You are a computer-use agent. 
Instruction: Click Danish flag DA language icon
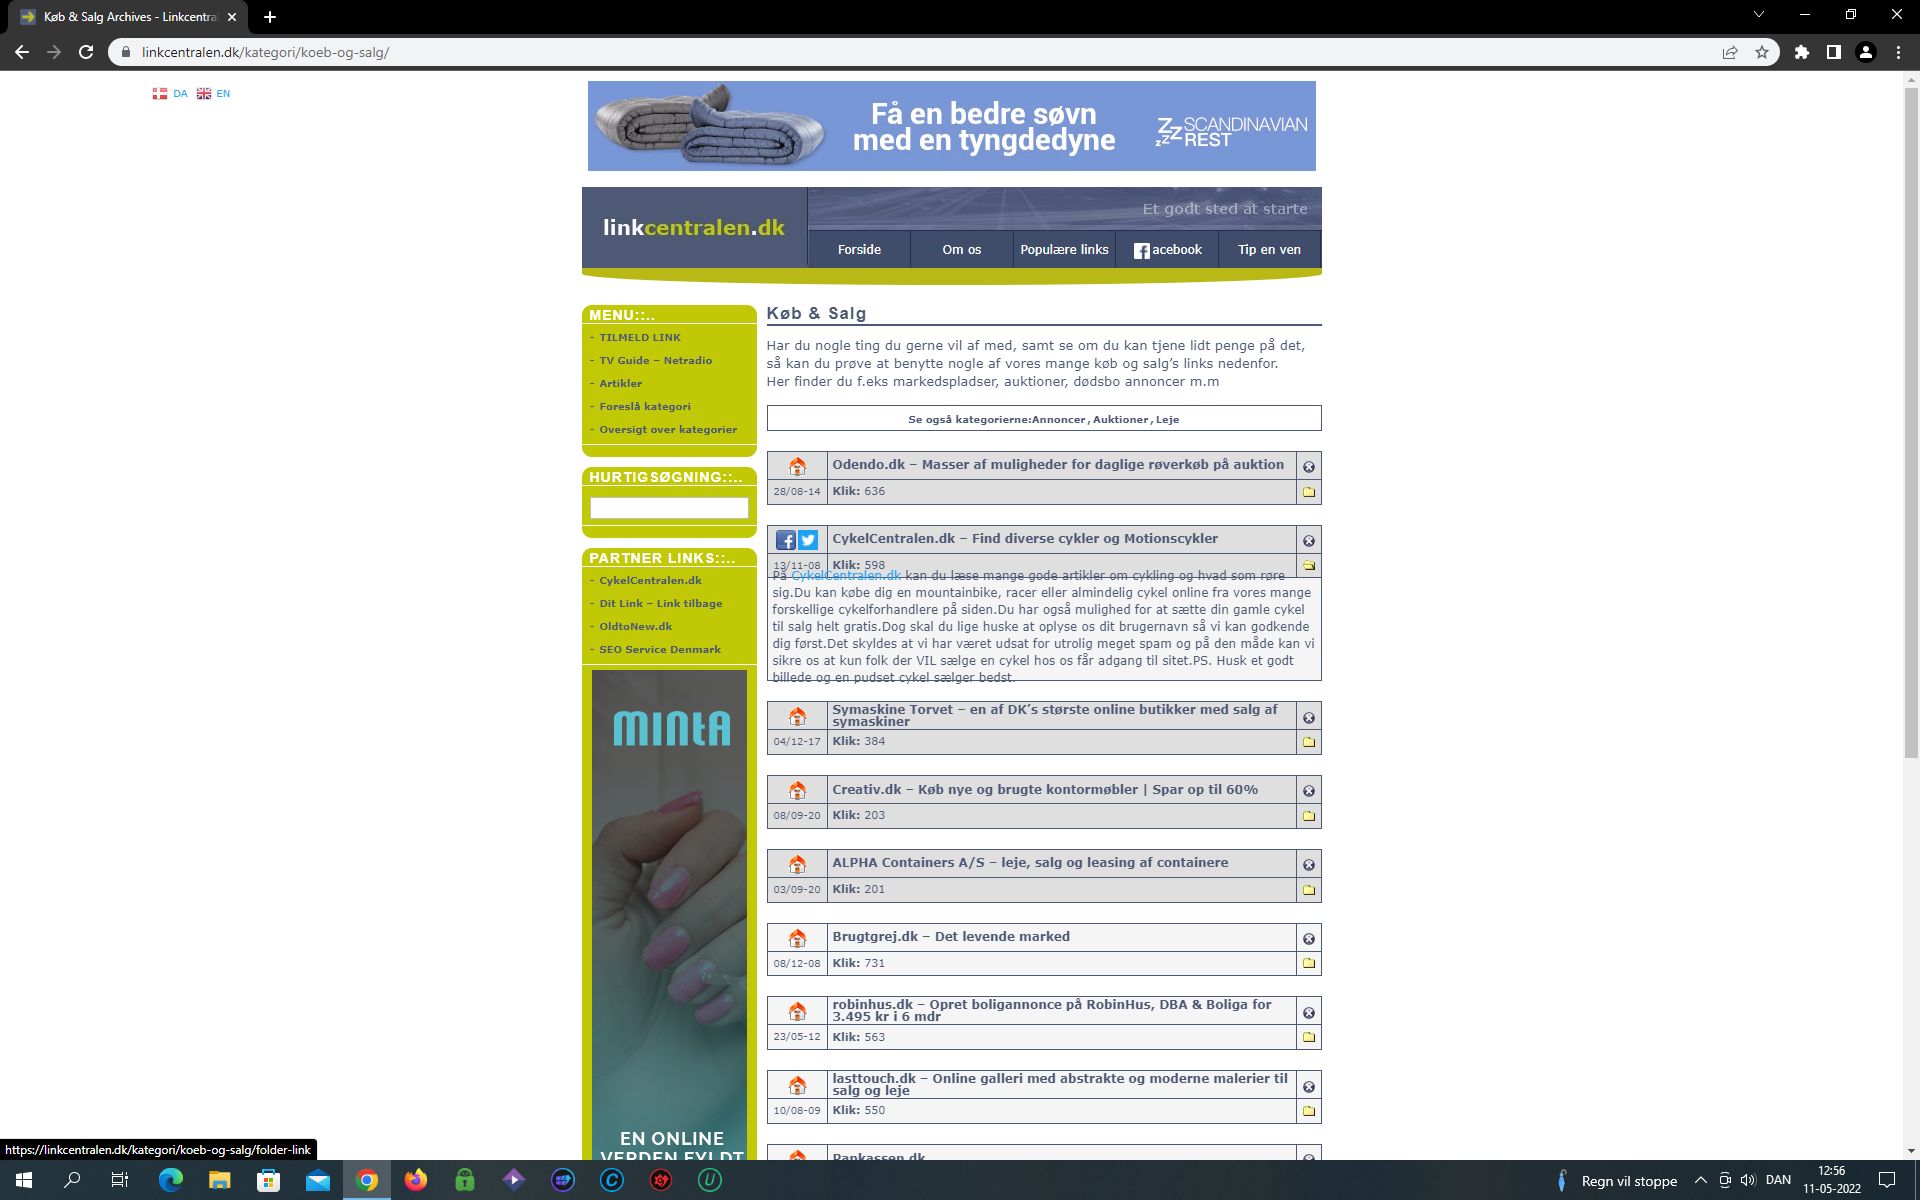(x=160, y=93)
